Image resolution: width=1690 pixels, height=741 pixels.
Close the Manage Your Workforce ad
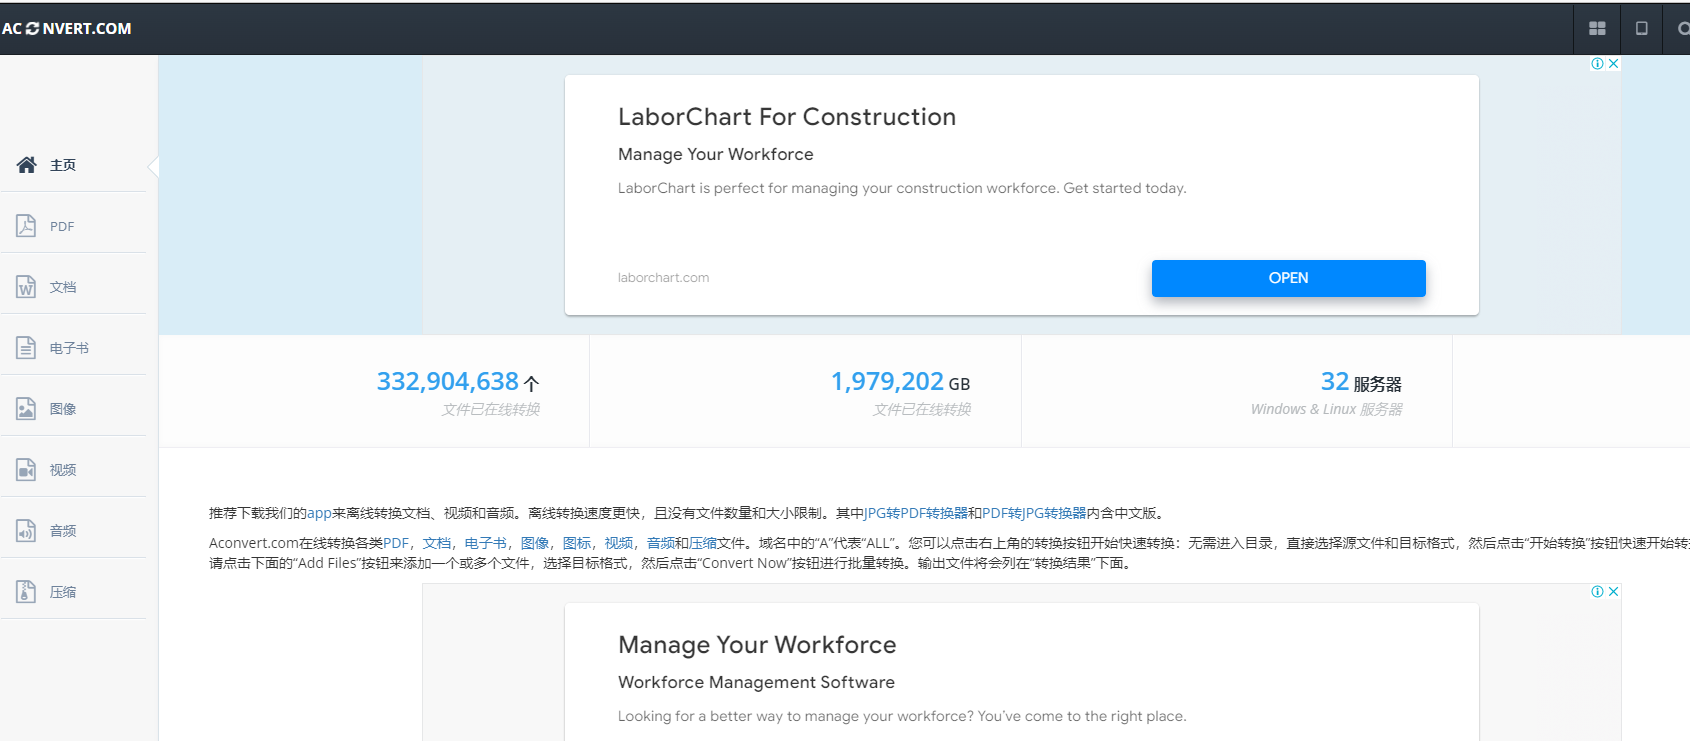1613,592
